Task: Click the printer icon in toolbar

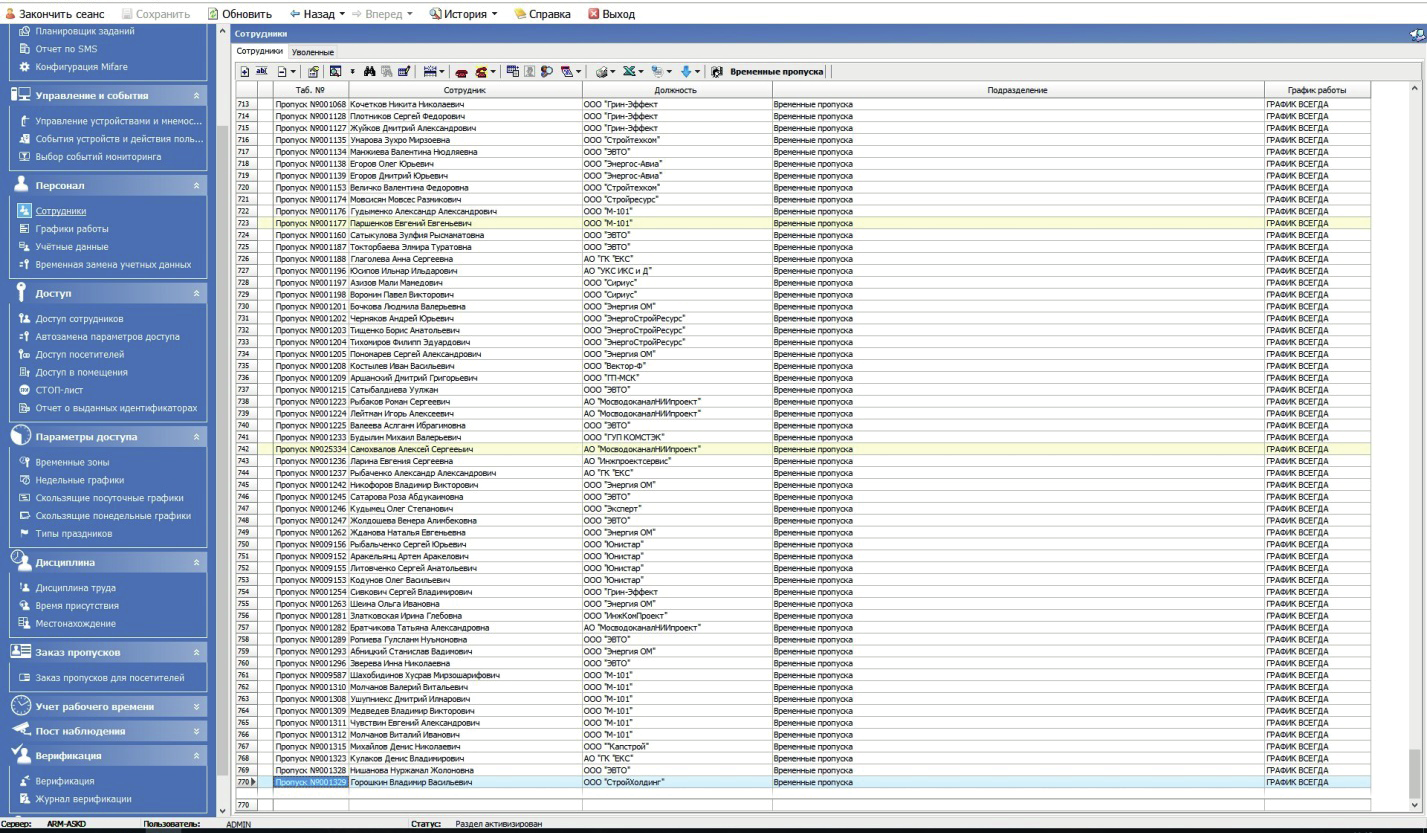Action: [602, 72]
